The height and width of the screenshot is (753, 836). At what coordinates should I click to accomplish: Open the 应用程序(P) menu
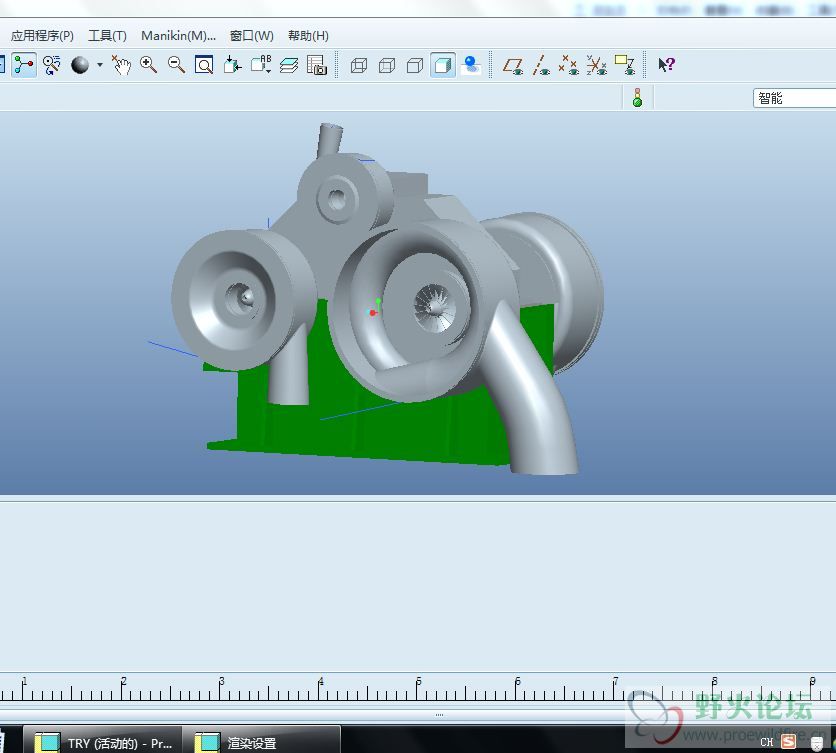tap(42, 36)
